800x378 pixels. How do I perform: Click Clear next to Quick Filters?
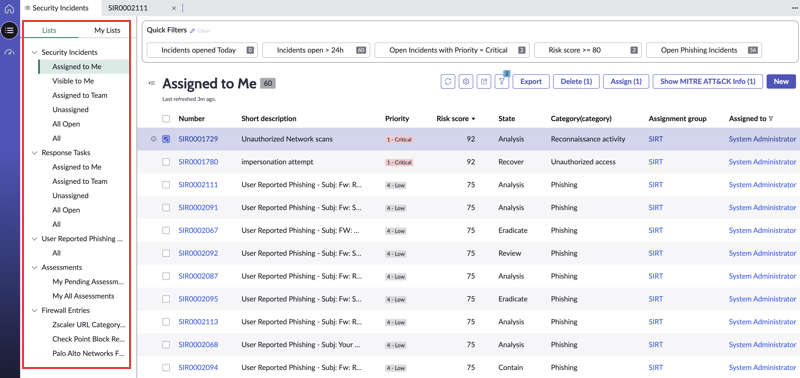(204, 31)
